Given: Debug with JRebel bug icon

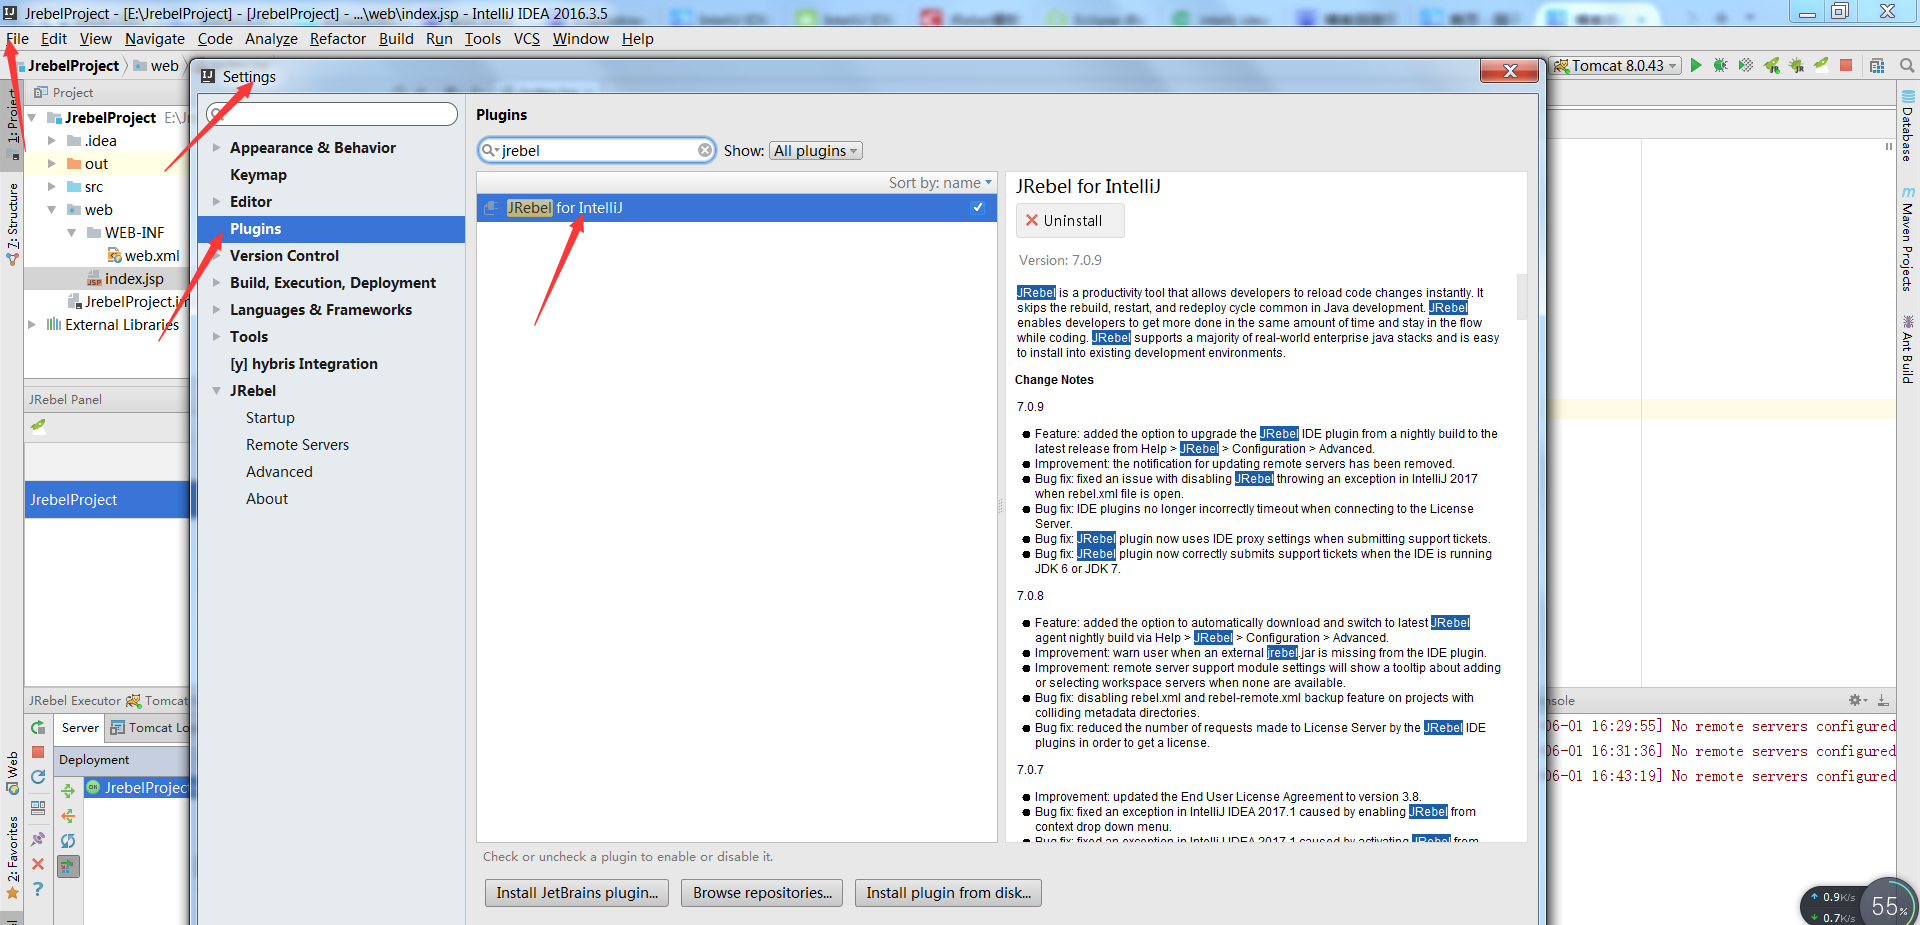Looking at the screenshot, I should [1797, 66].
